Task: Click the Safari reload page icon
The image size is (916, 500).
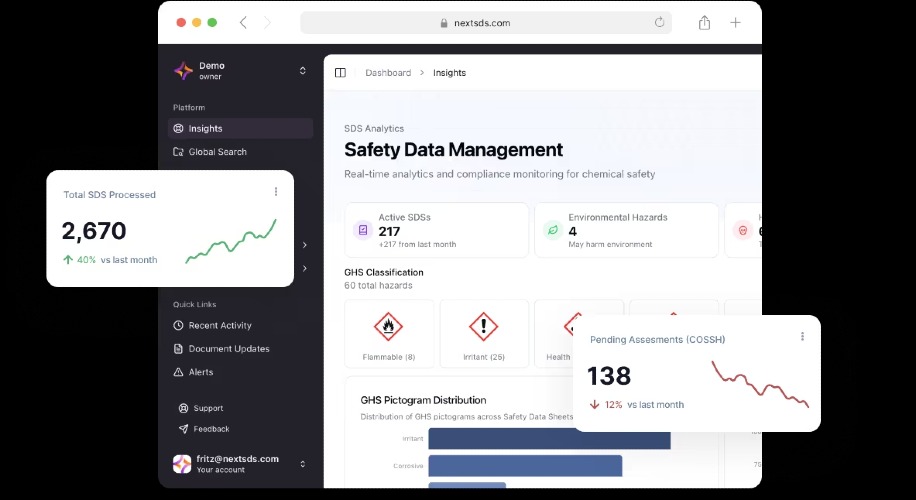Action: pyautogui.click(x=659, y=22)
